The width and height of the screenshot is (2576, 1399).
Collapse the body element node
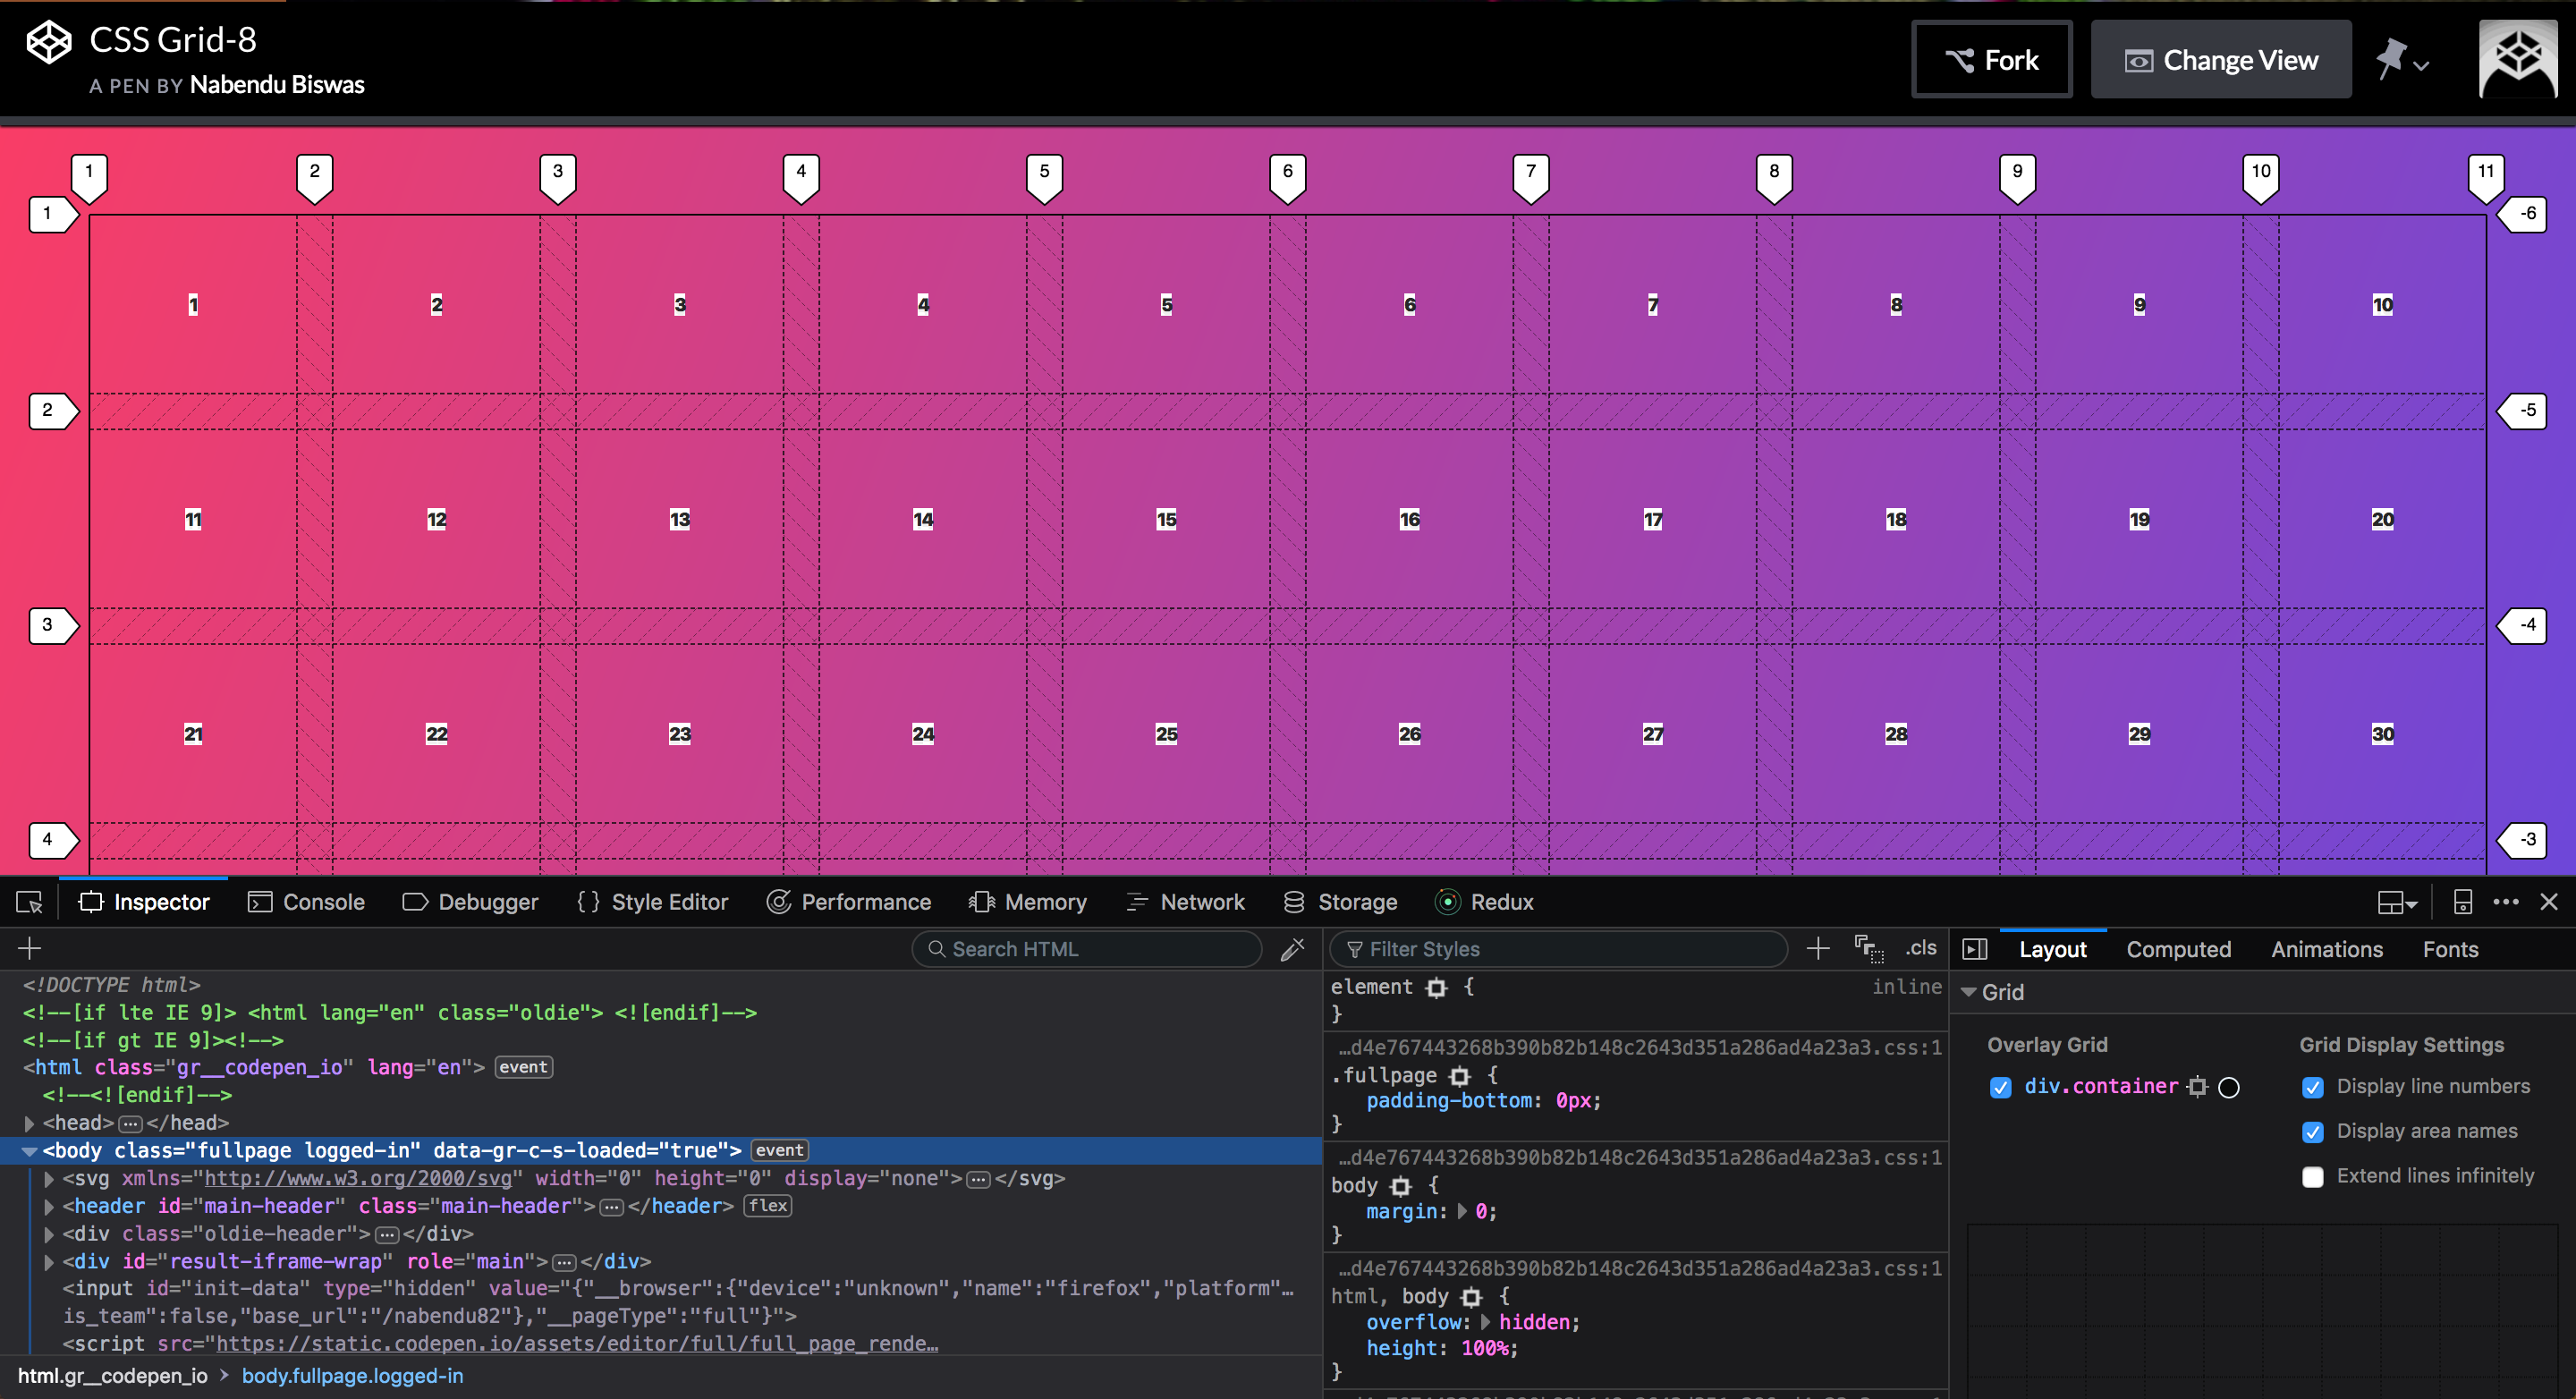coord(29,1152)
